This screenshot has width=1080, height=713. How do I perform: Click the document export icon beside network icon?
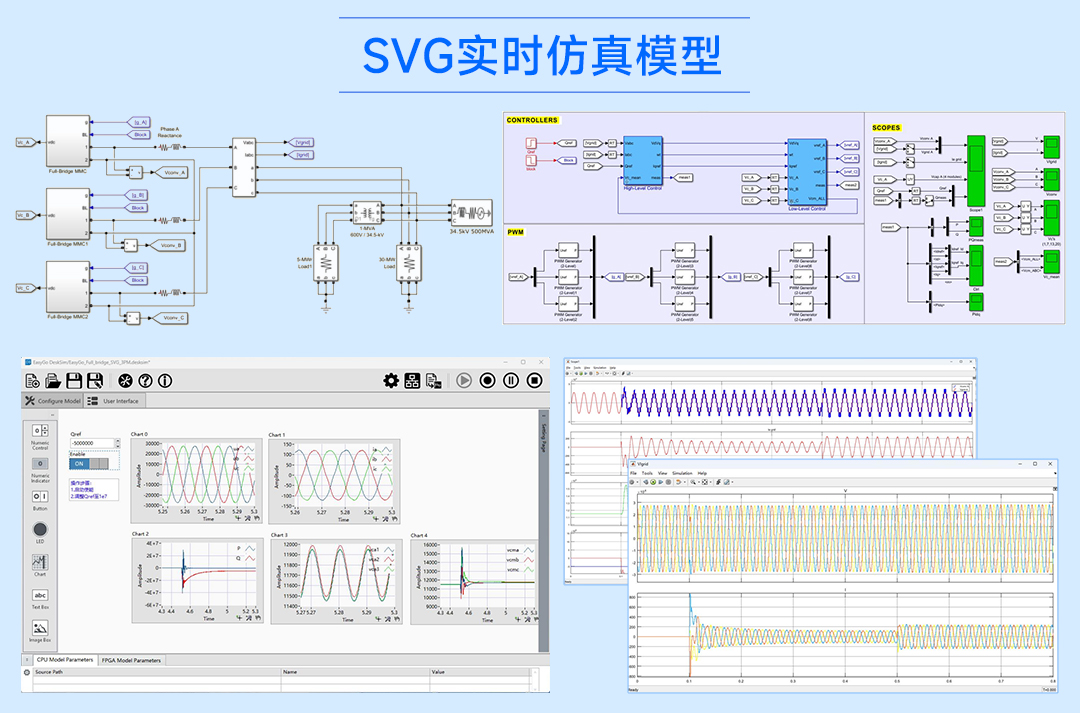tap(433, 380)
